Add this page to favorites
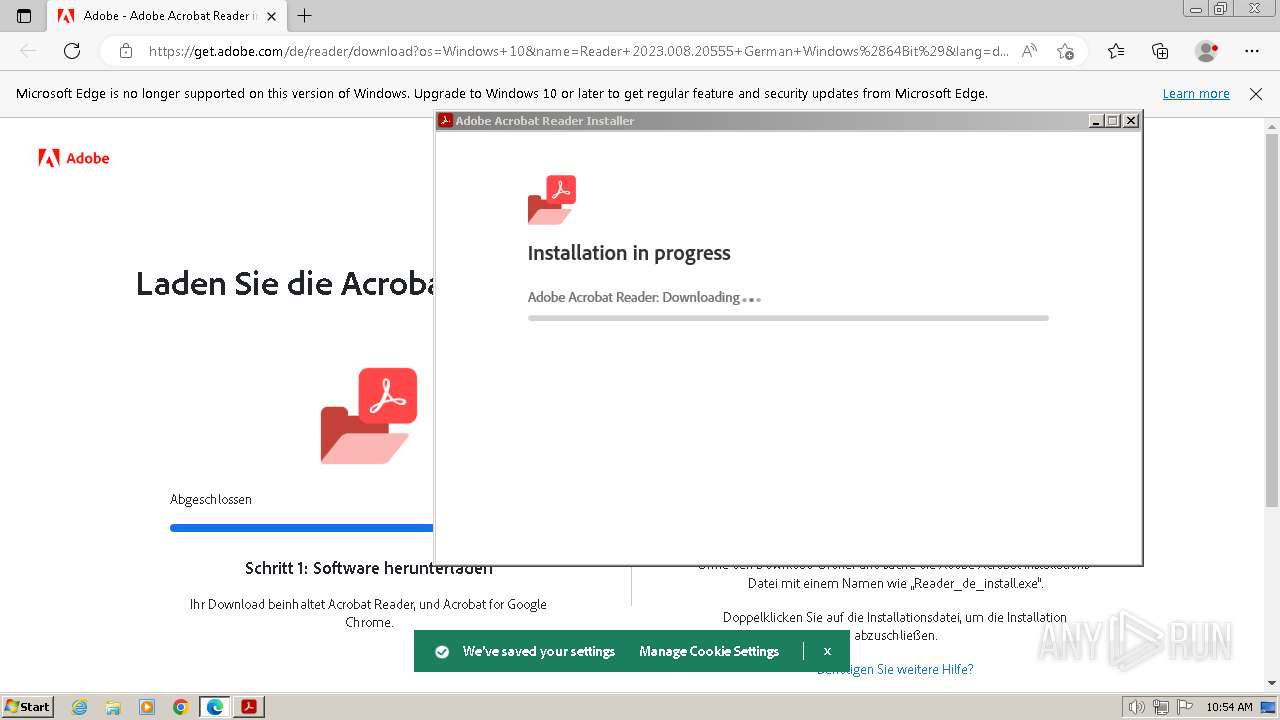The image size is (1280, 720). coord(1065,51)
